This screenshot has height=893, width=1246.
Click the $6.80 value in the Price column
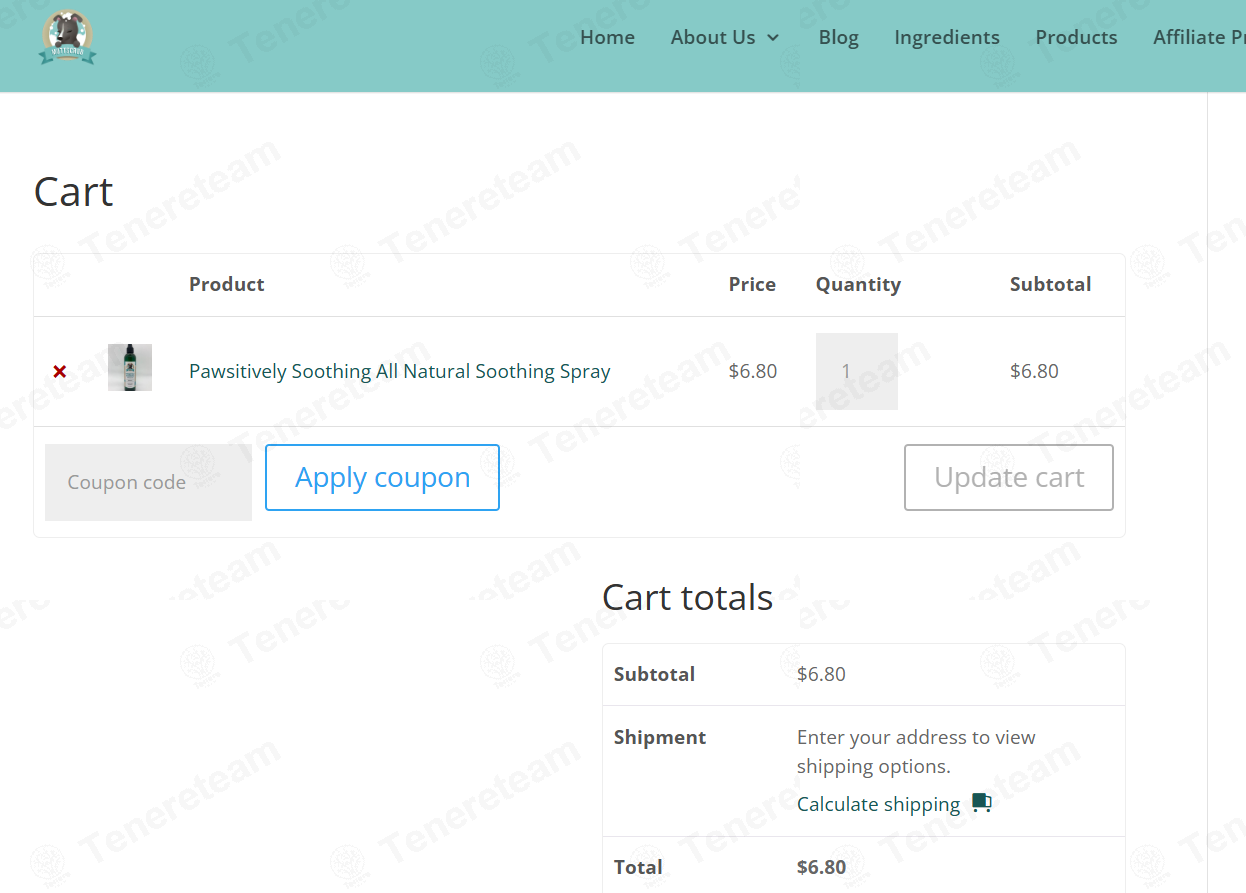click(x=753, y=371)
